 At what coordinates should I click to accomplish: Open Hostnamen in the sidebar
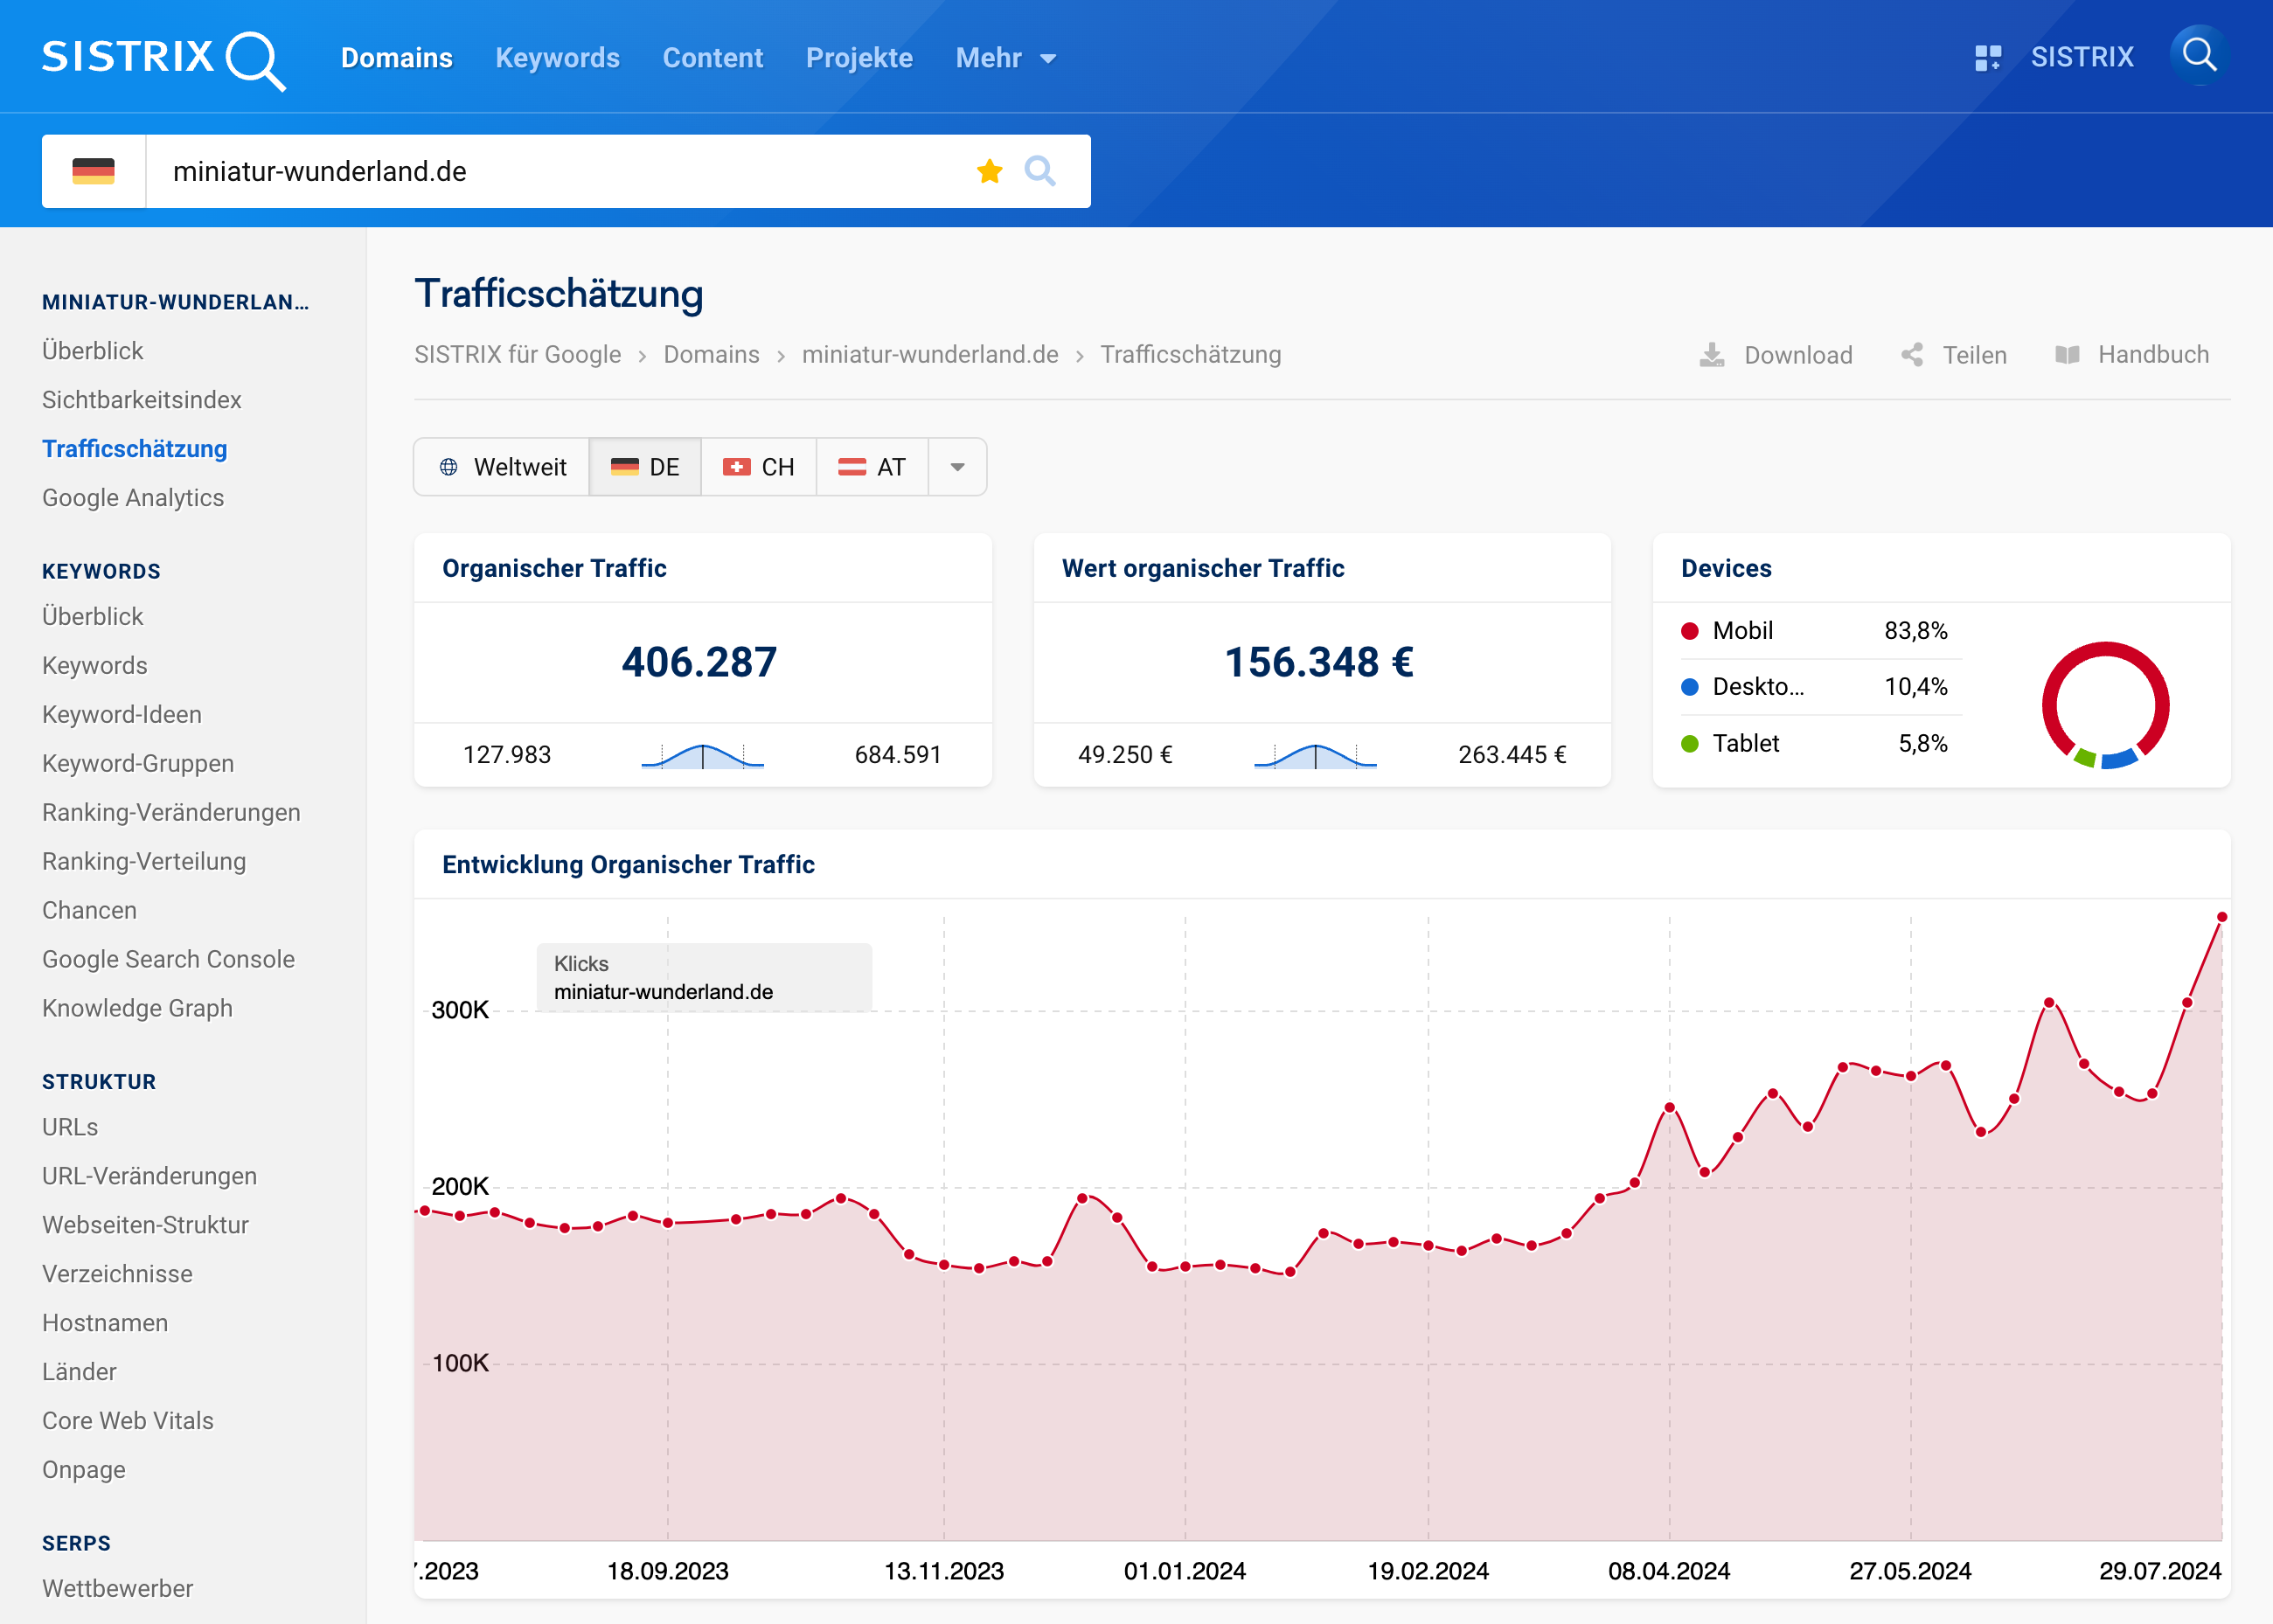point(105,1324)
